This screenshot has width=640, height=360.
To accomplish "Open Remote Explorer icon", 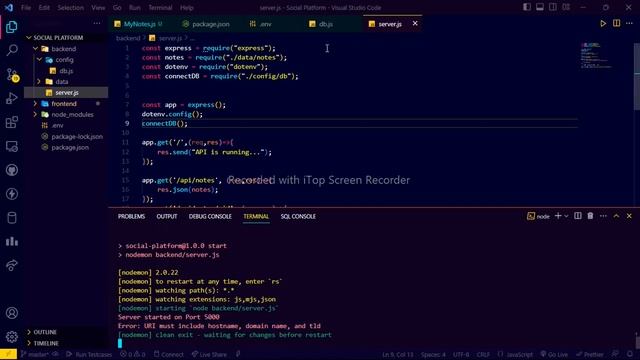I will tap(12, 146).
